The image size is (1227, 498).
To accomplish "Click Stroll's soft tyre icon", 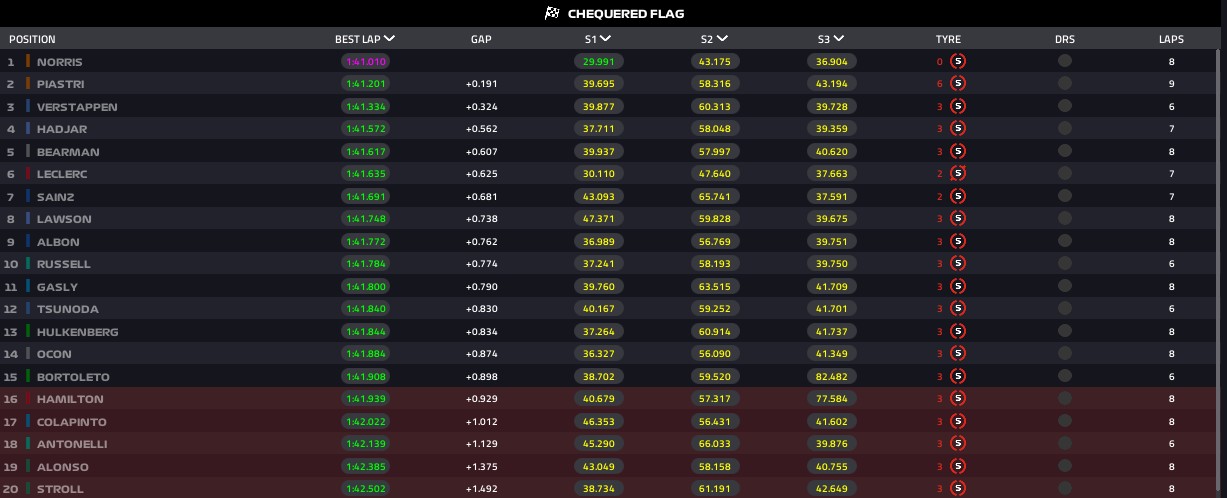I will click(x=957, y=489).
